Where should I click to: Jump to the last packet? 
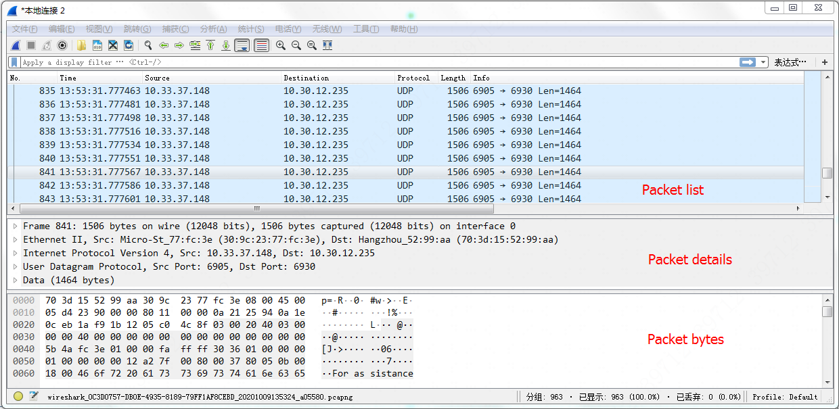(x=226, y=45)
